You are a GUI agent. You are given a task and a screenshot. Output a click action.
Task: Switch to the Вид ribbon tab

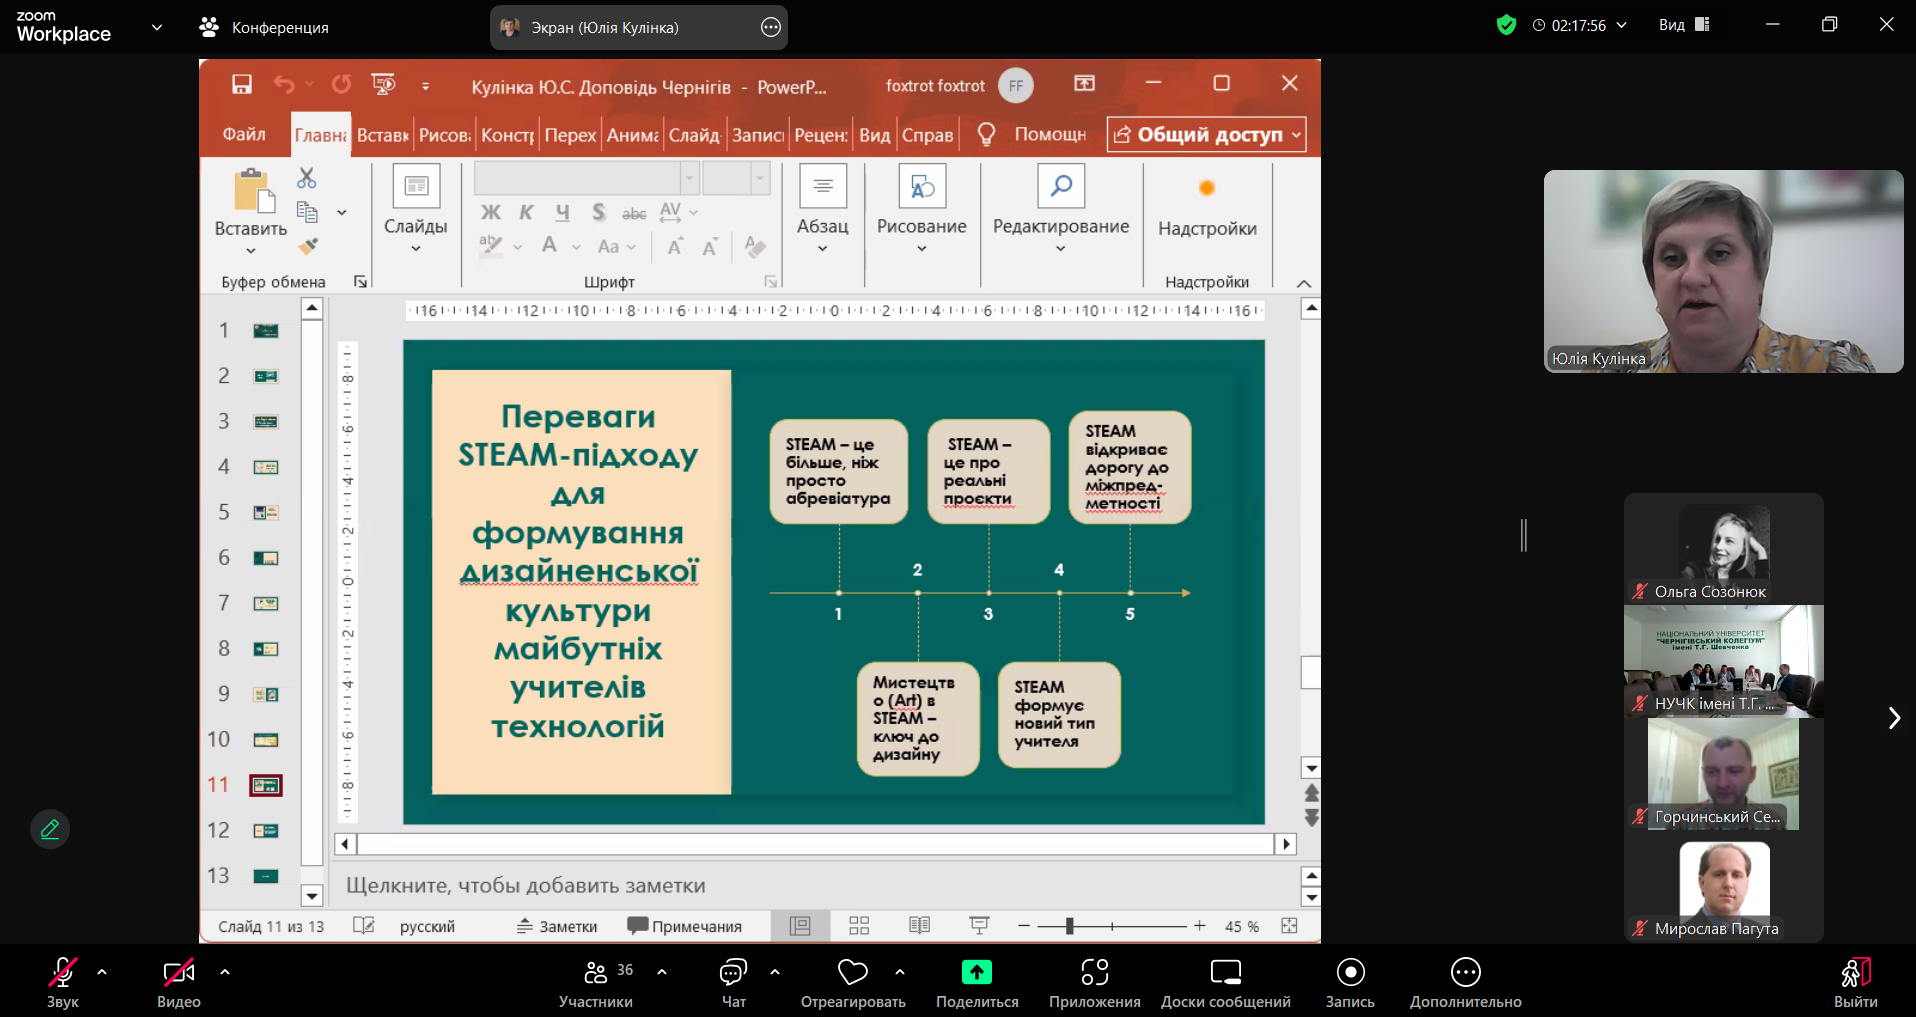(x=874, y=135)
